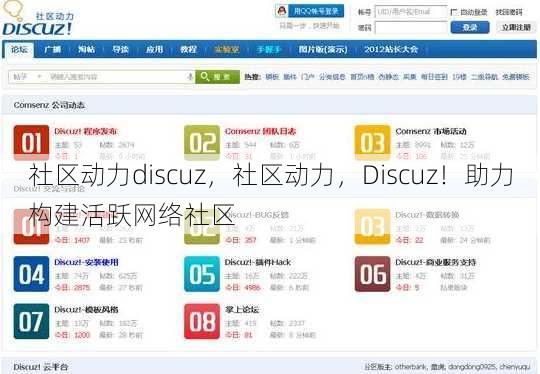Image resolution: width=540 pixels, height=374 pixels.
Task: Focus the 帐号 username input field
Action: (411, 12)
